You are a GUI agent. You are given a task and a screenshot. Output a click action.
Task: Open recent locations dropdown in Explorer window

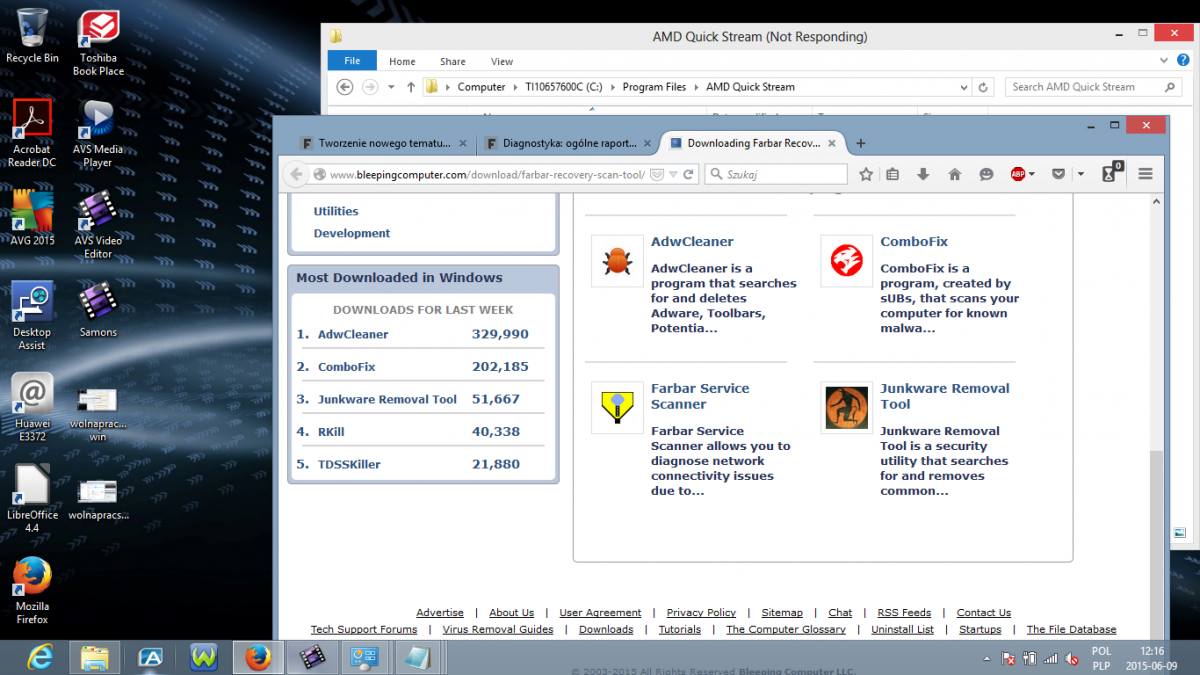(391, 87)
